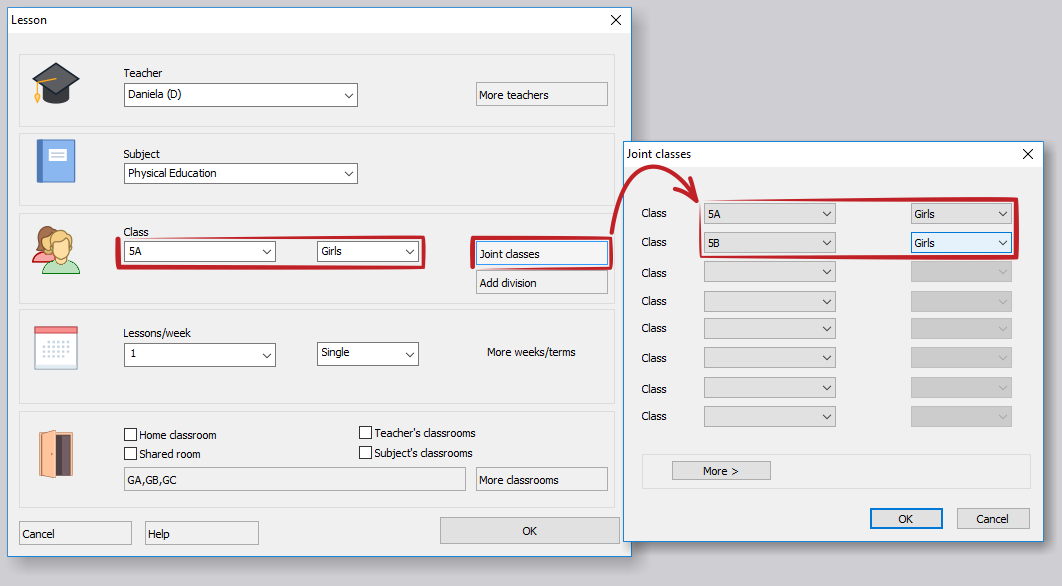1062x586 pixels.
Task: Click the More teachers button
Action: click(542, 95)
